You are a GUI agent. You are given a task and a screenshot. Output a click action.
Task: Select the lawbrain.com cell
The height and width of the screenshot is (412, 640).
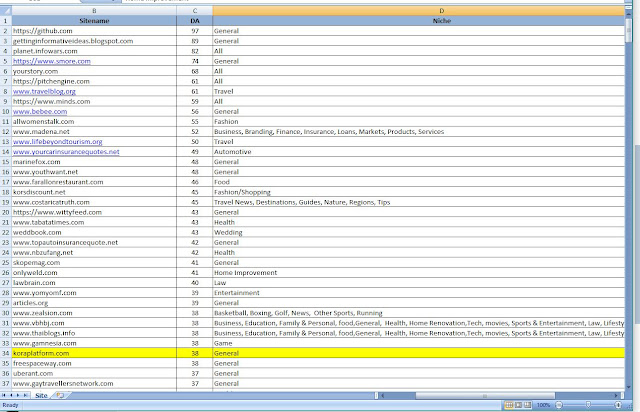(x=94, y=283)
